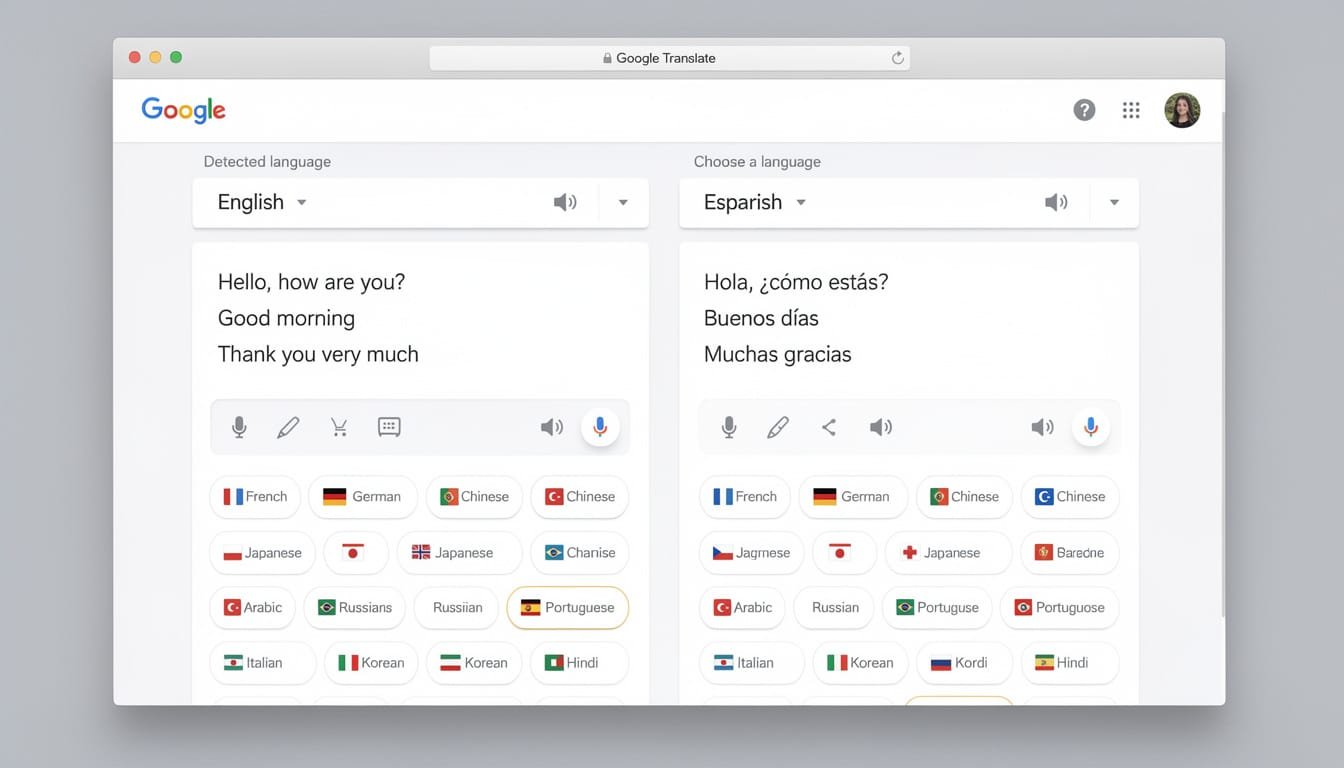Start voice input on the translation panel
This screenshot has height=768, width=1344.
(1091, 427)
